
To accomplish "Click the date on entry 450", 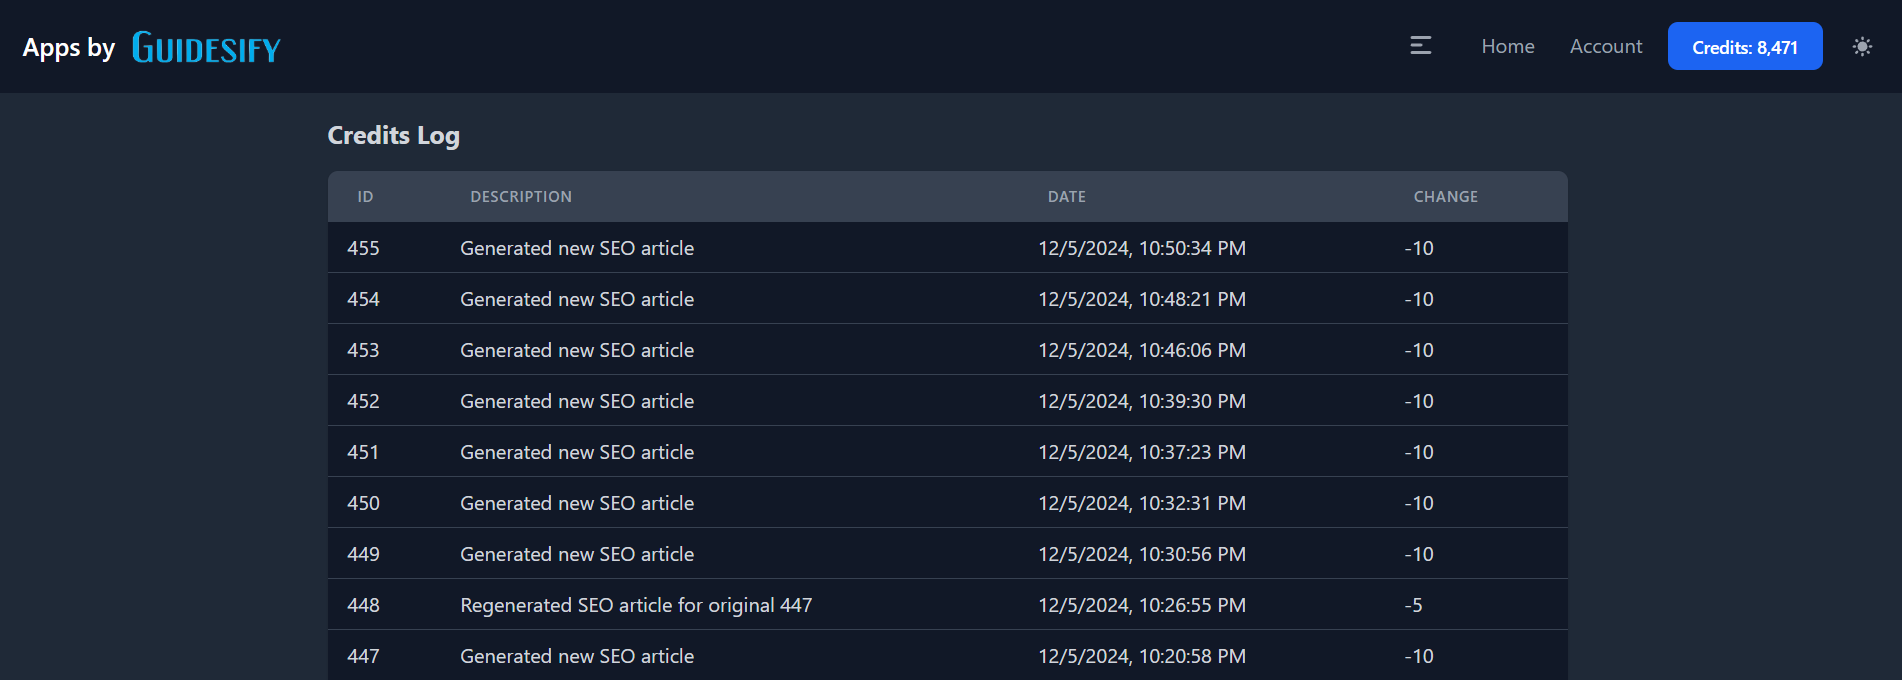I will [1141, 503].
